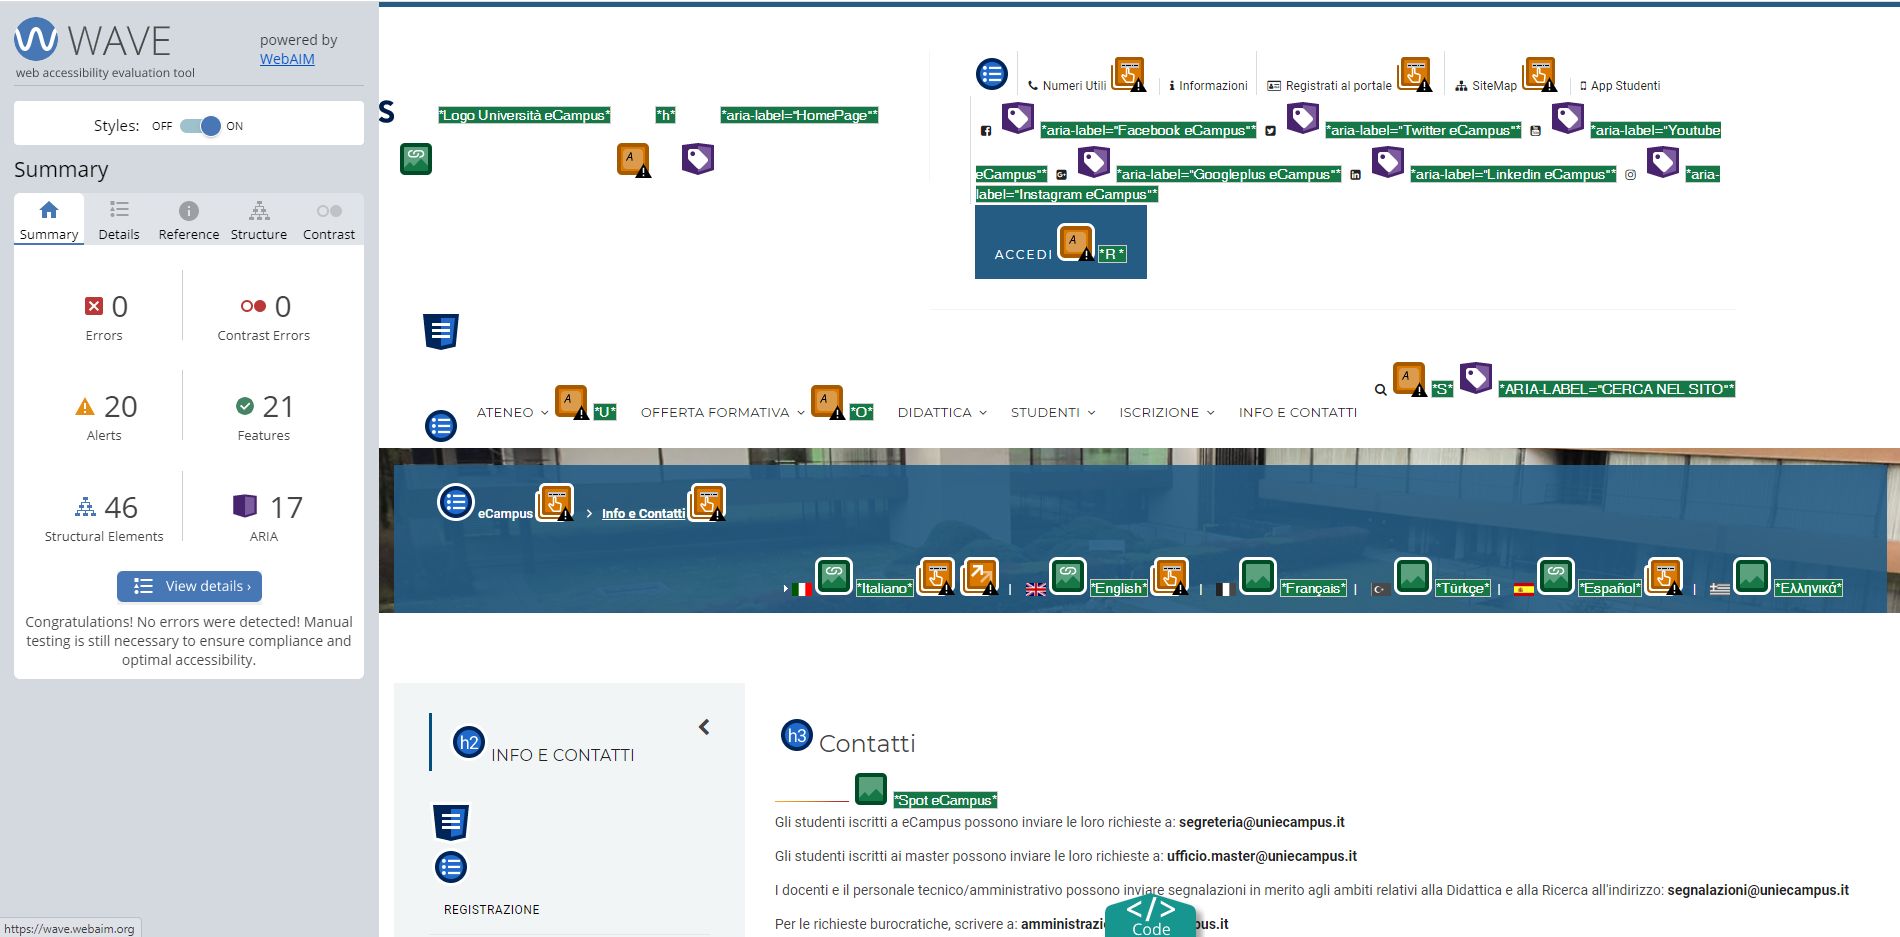Click the UK flag for English
Image resolution: width=1900 pixels, height=937 pixels.
click(x=1036, y=589)
